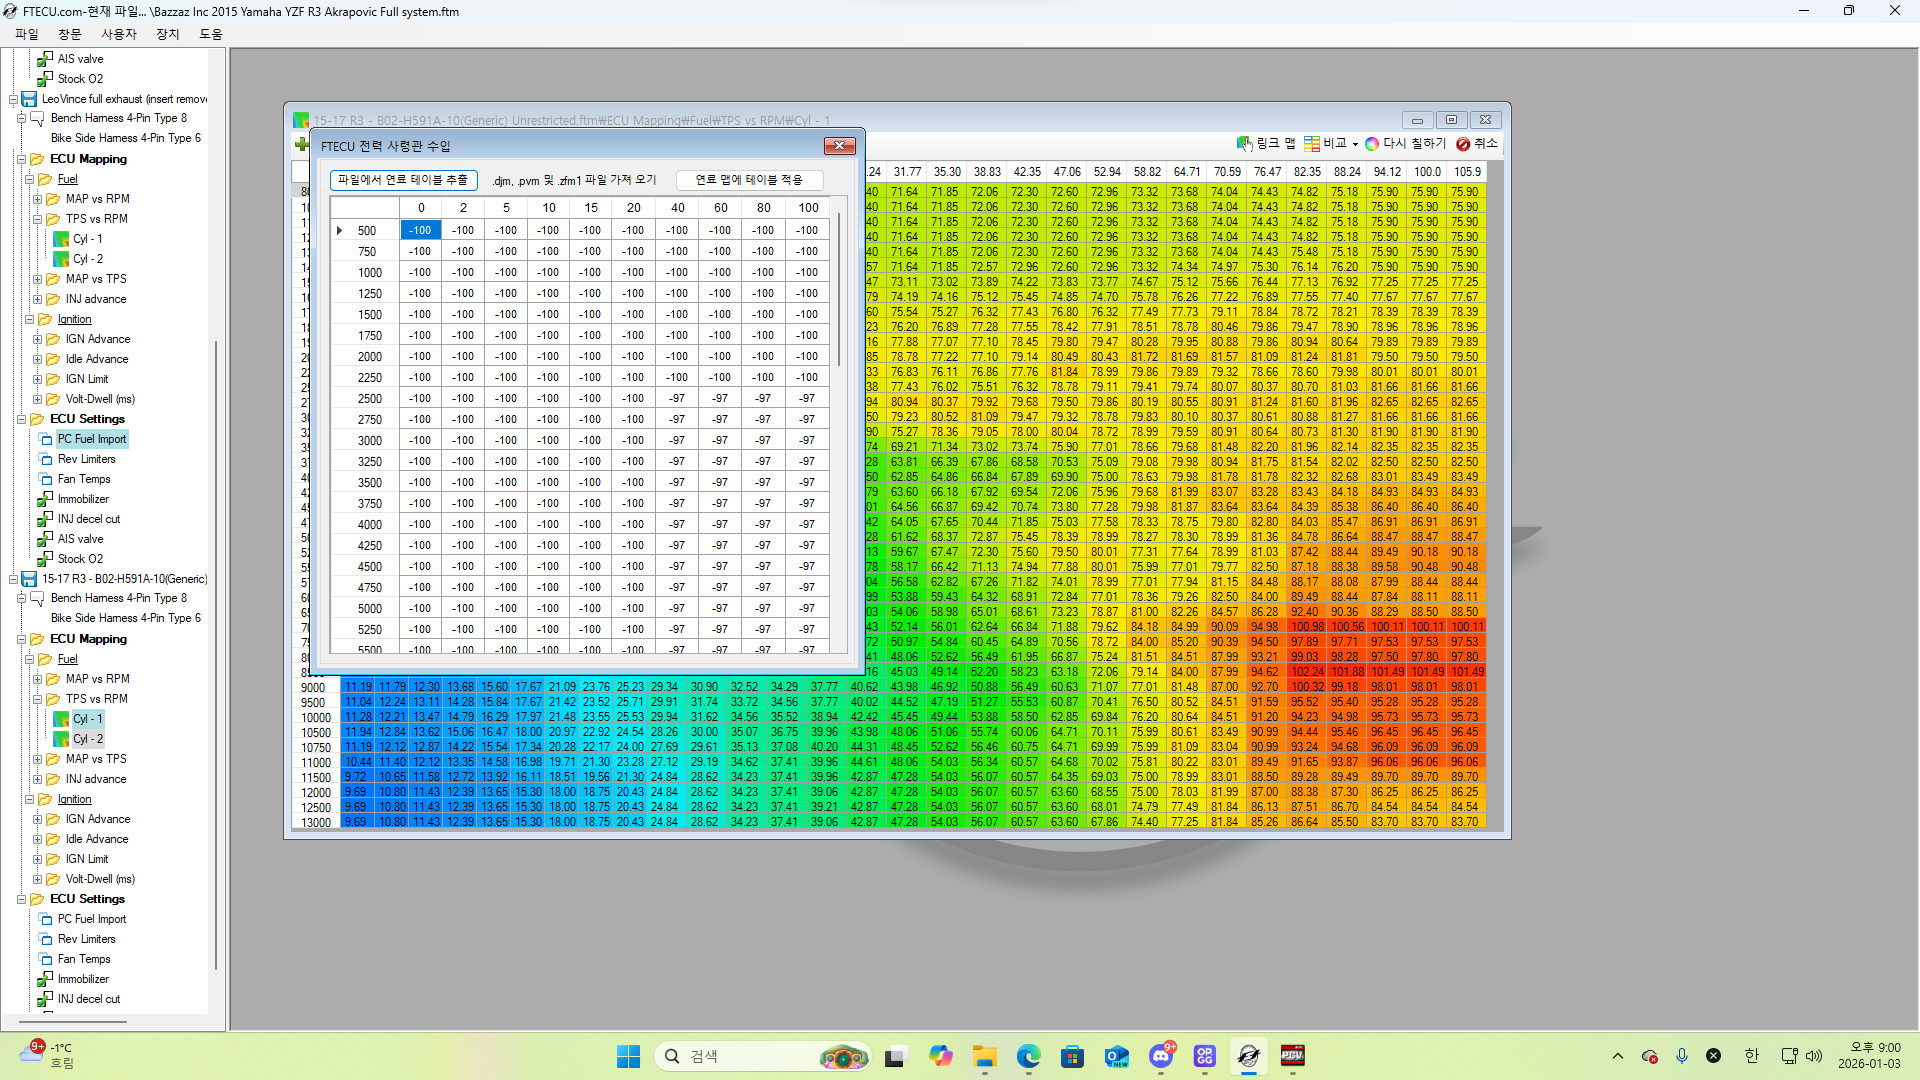1920x1080 pixels.
Task: Select the 500 rpm row -100 cell
Action: 420,230
